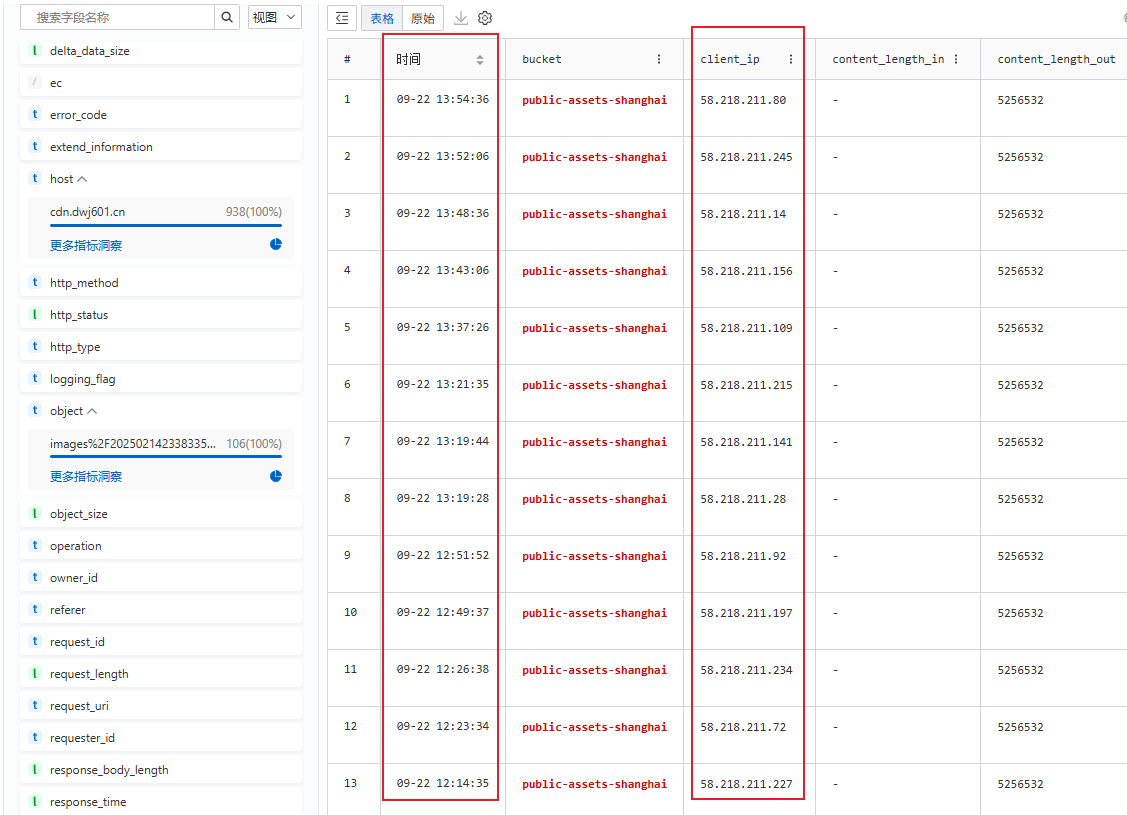The image size is (1127, 815).
Task: Open the content_length_in column options menu
Action: pos(956,59)
